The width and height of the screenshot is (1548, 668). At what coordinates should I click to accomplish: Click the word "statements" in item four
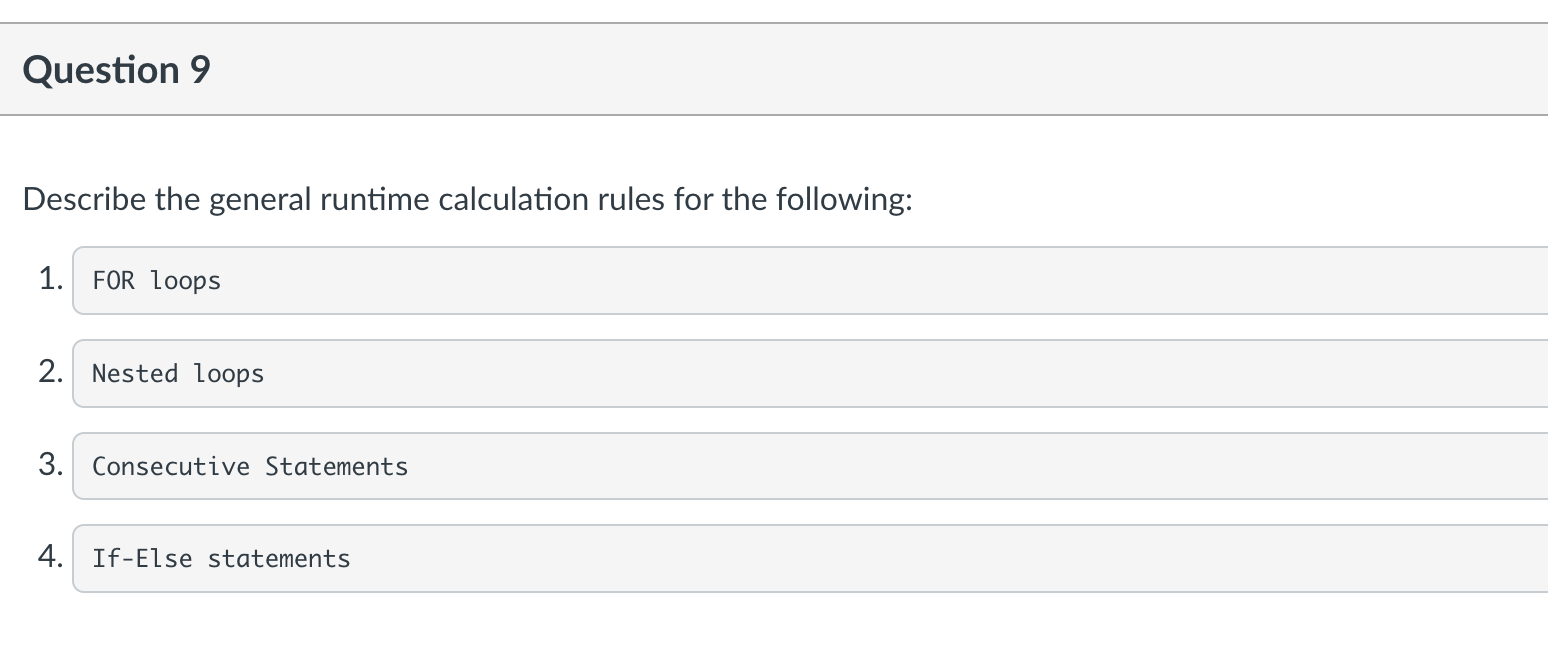[279, 558]
